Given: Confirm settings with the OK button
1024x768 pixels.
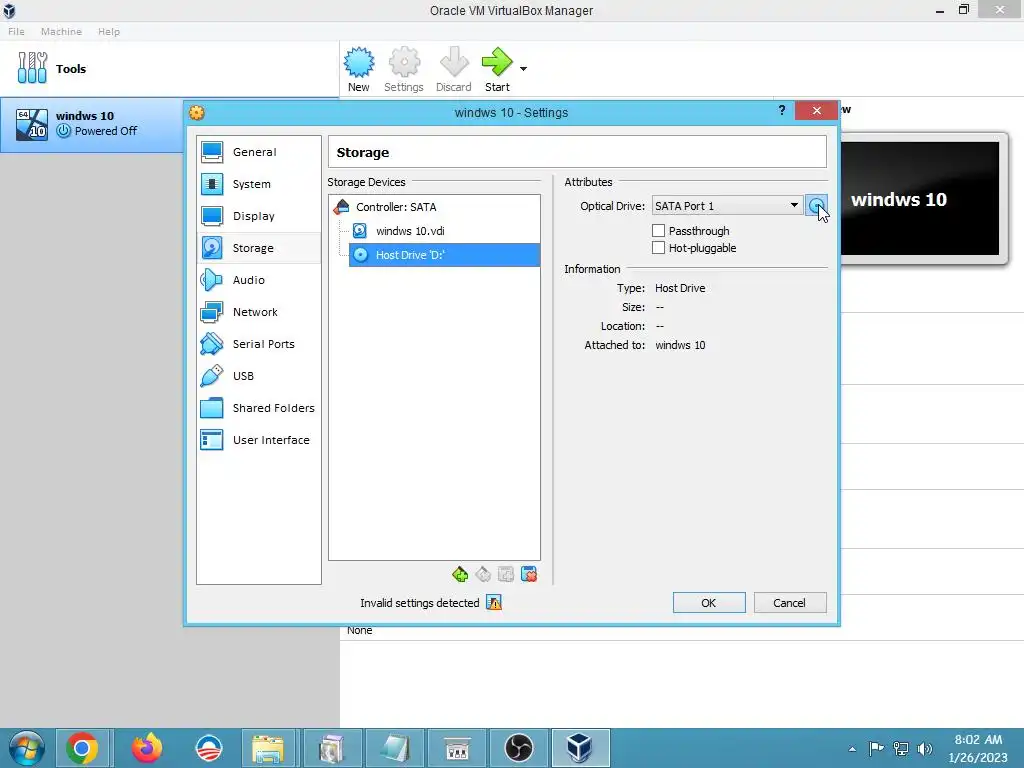Looking at the screenshot, I should tap(709, 603).
